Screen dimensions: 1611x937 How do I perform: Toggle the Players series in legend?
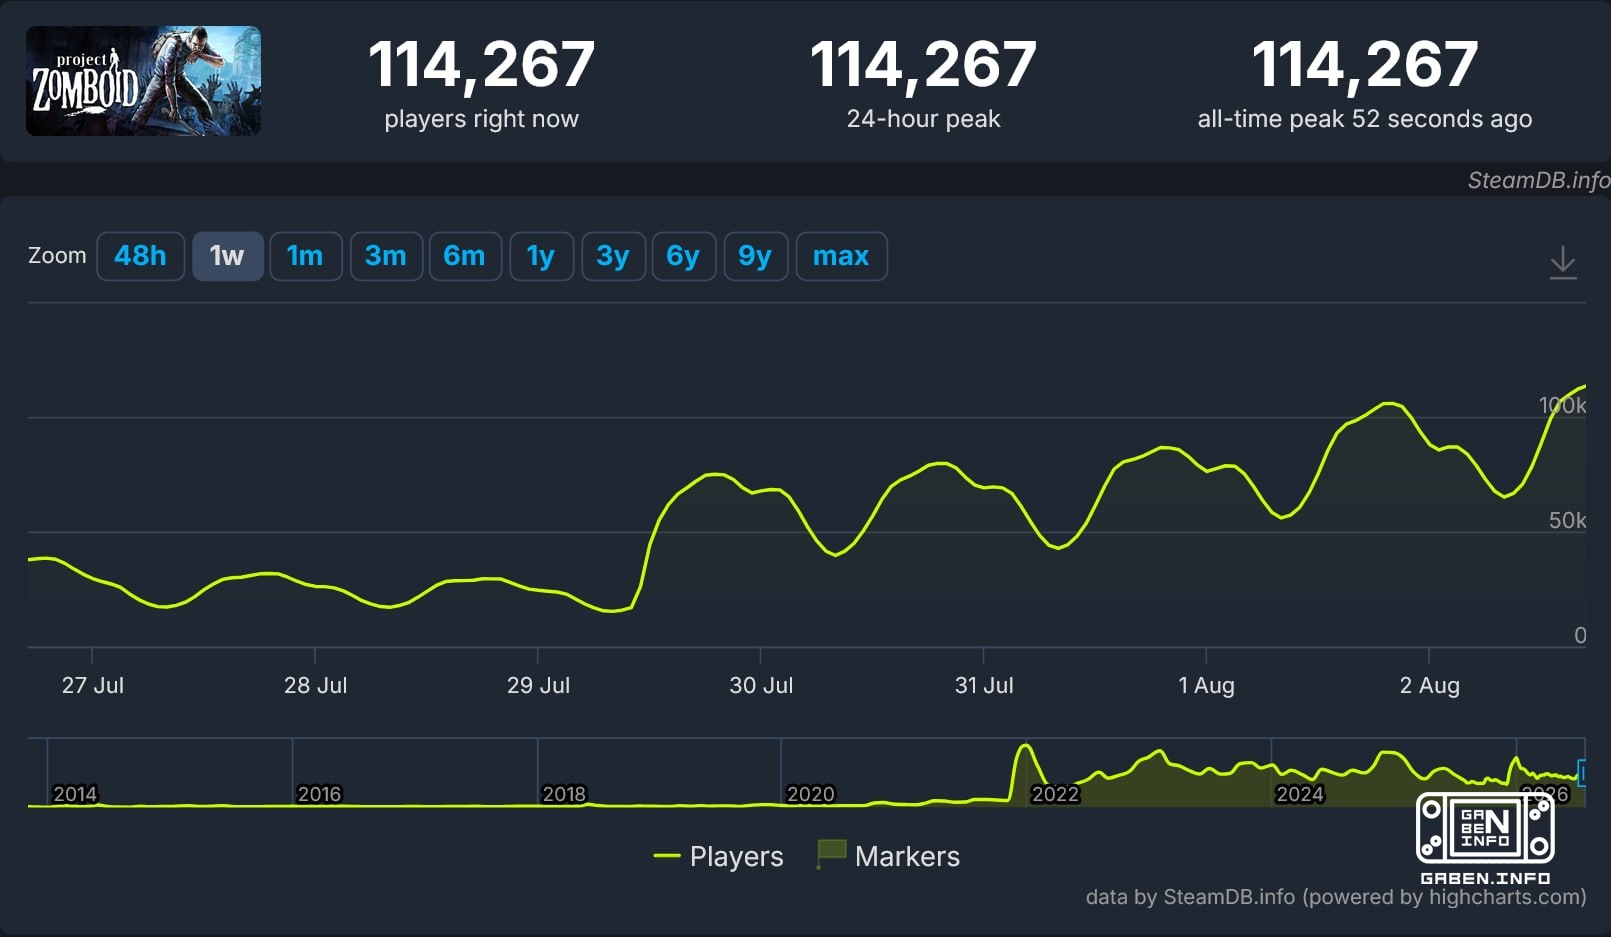coord(718,856)
